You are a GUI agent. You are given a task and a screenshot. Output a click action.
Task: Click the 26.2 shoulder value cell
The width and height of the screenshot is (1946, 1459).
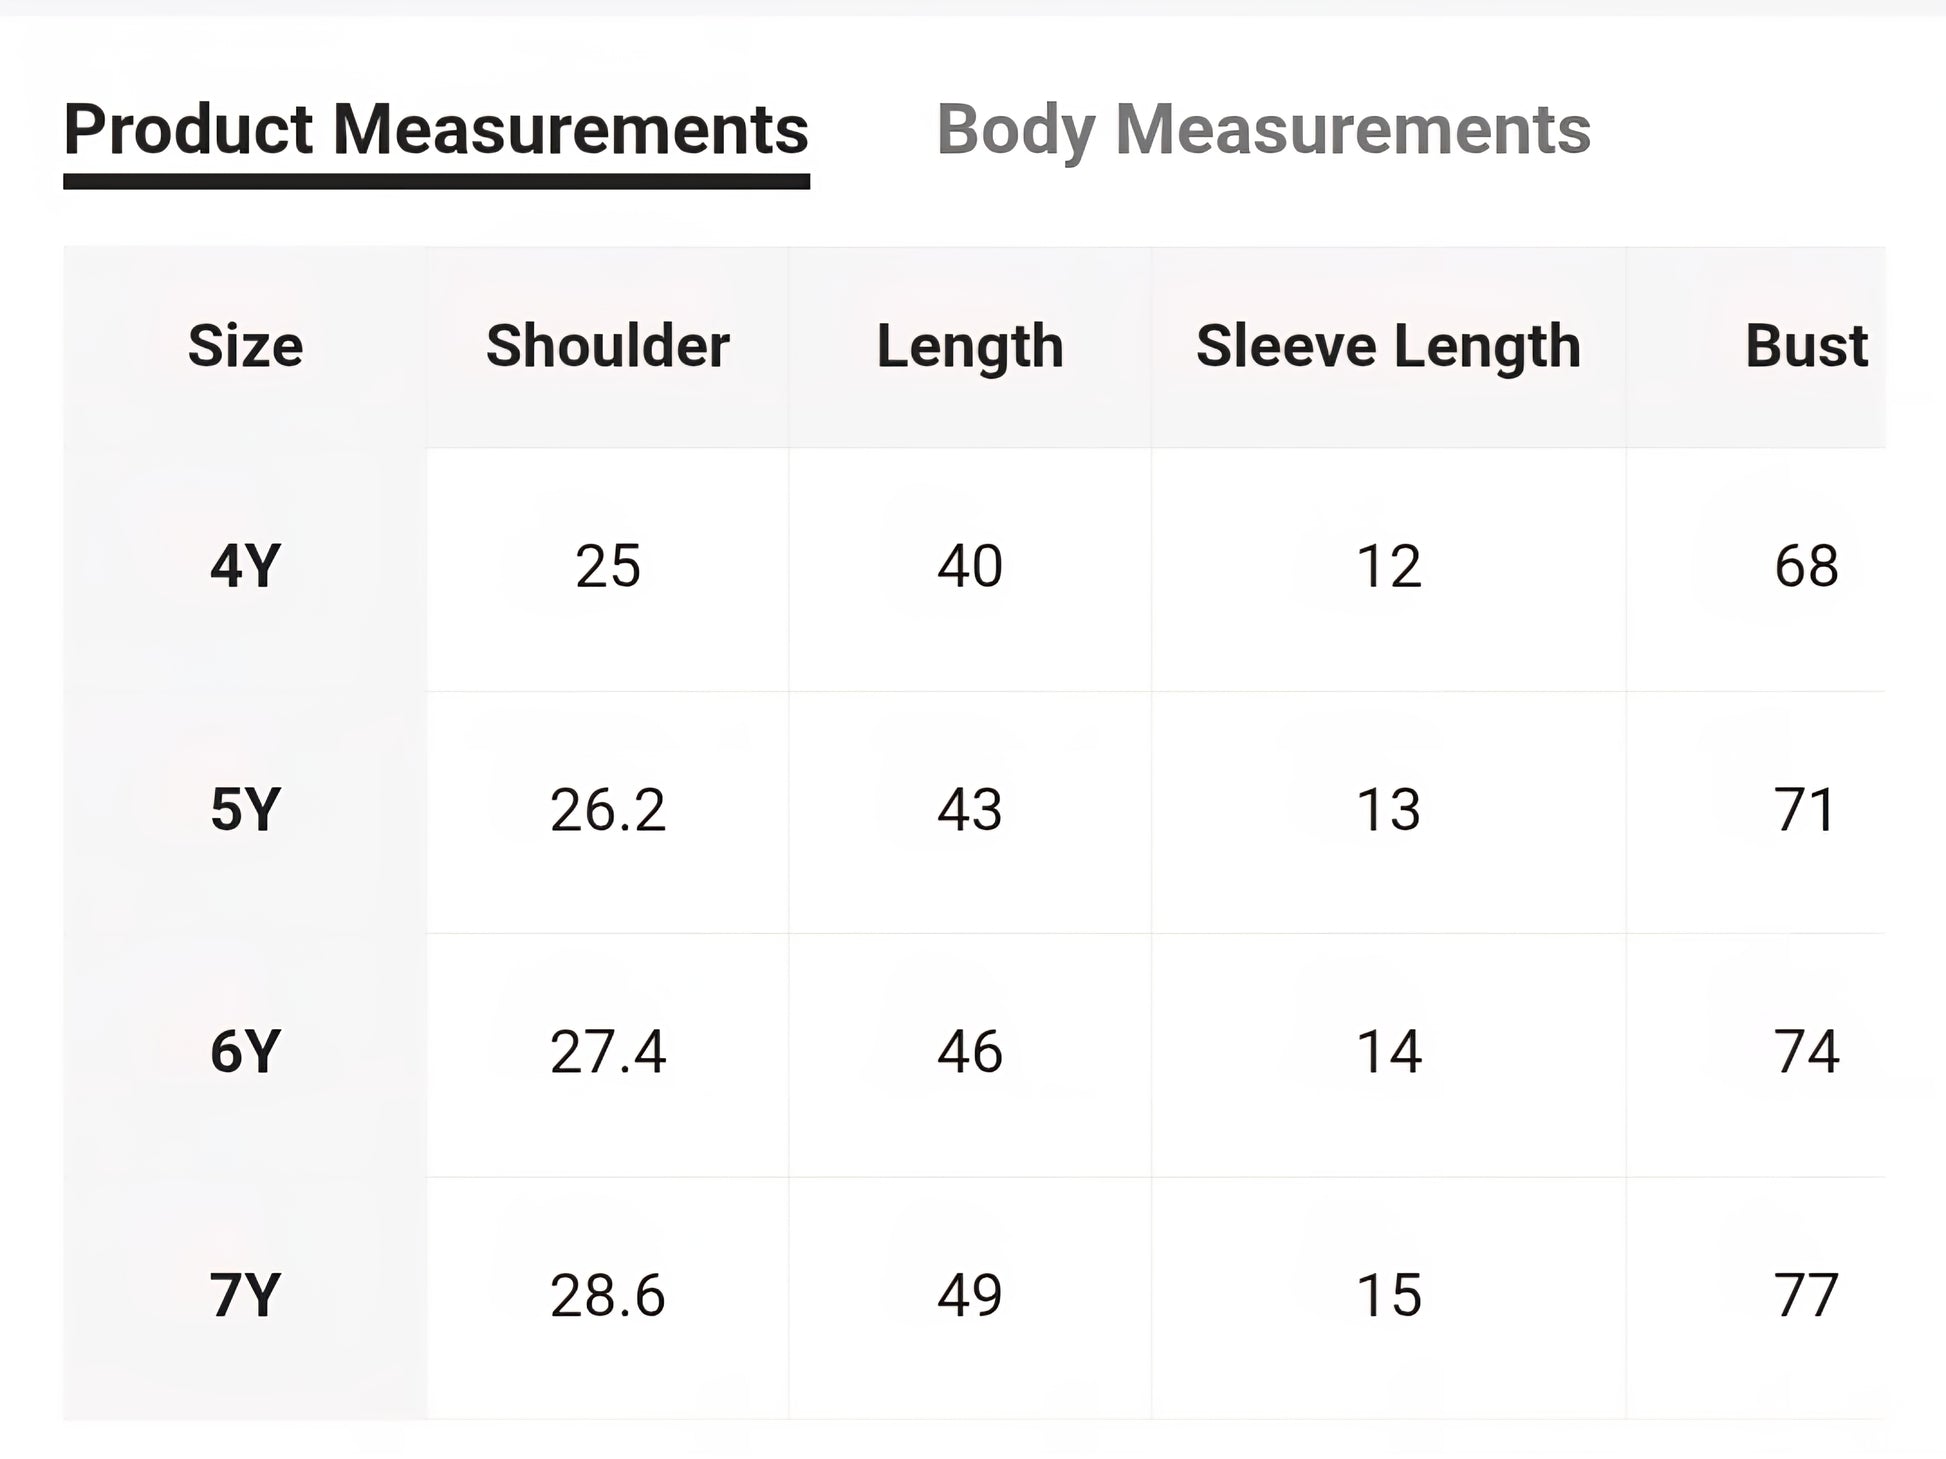(608, 809)
